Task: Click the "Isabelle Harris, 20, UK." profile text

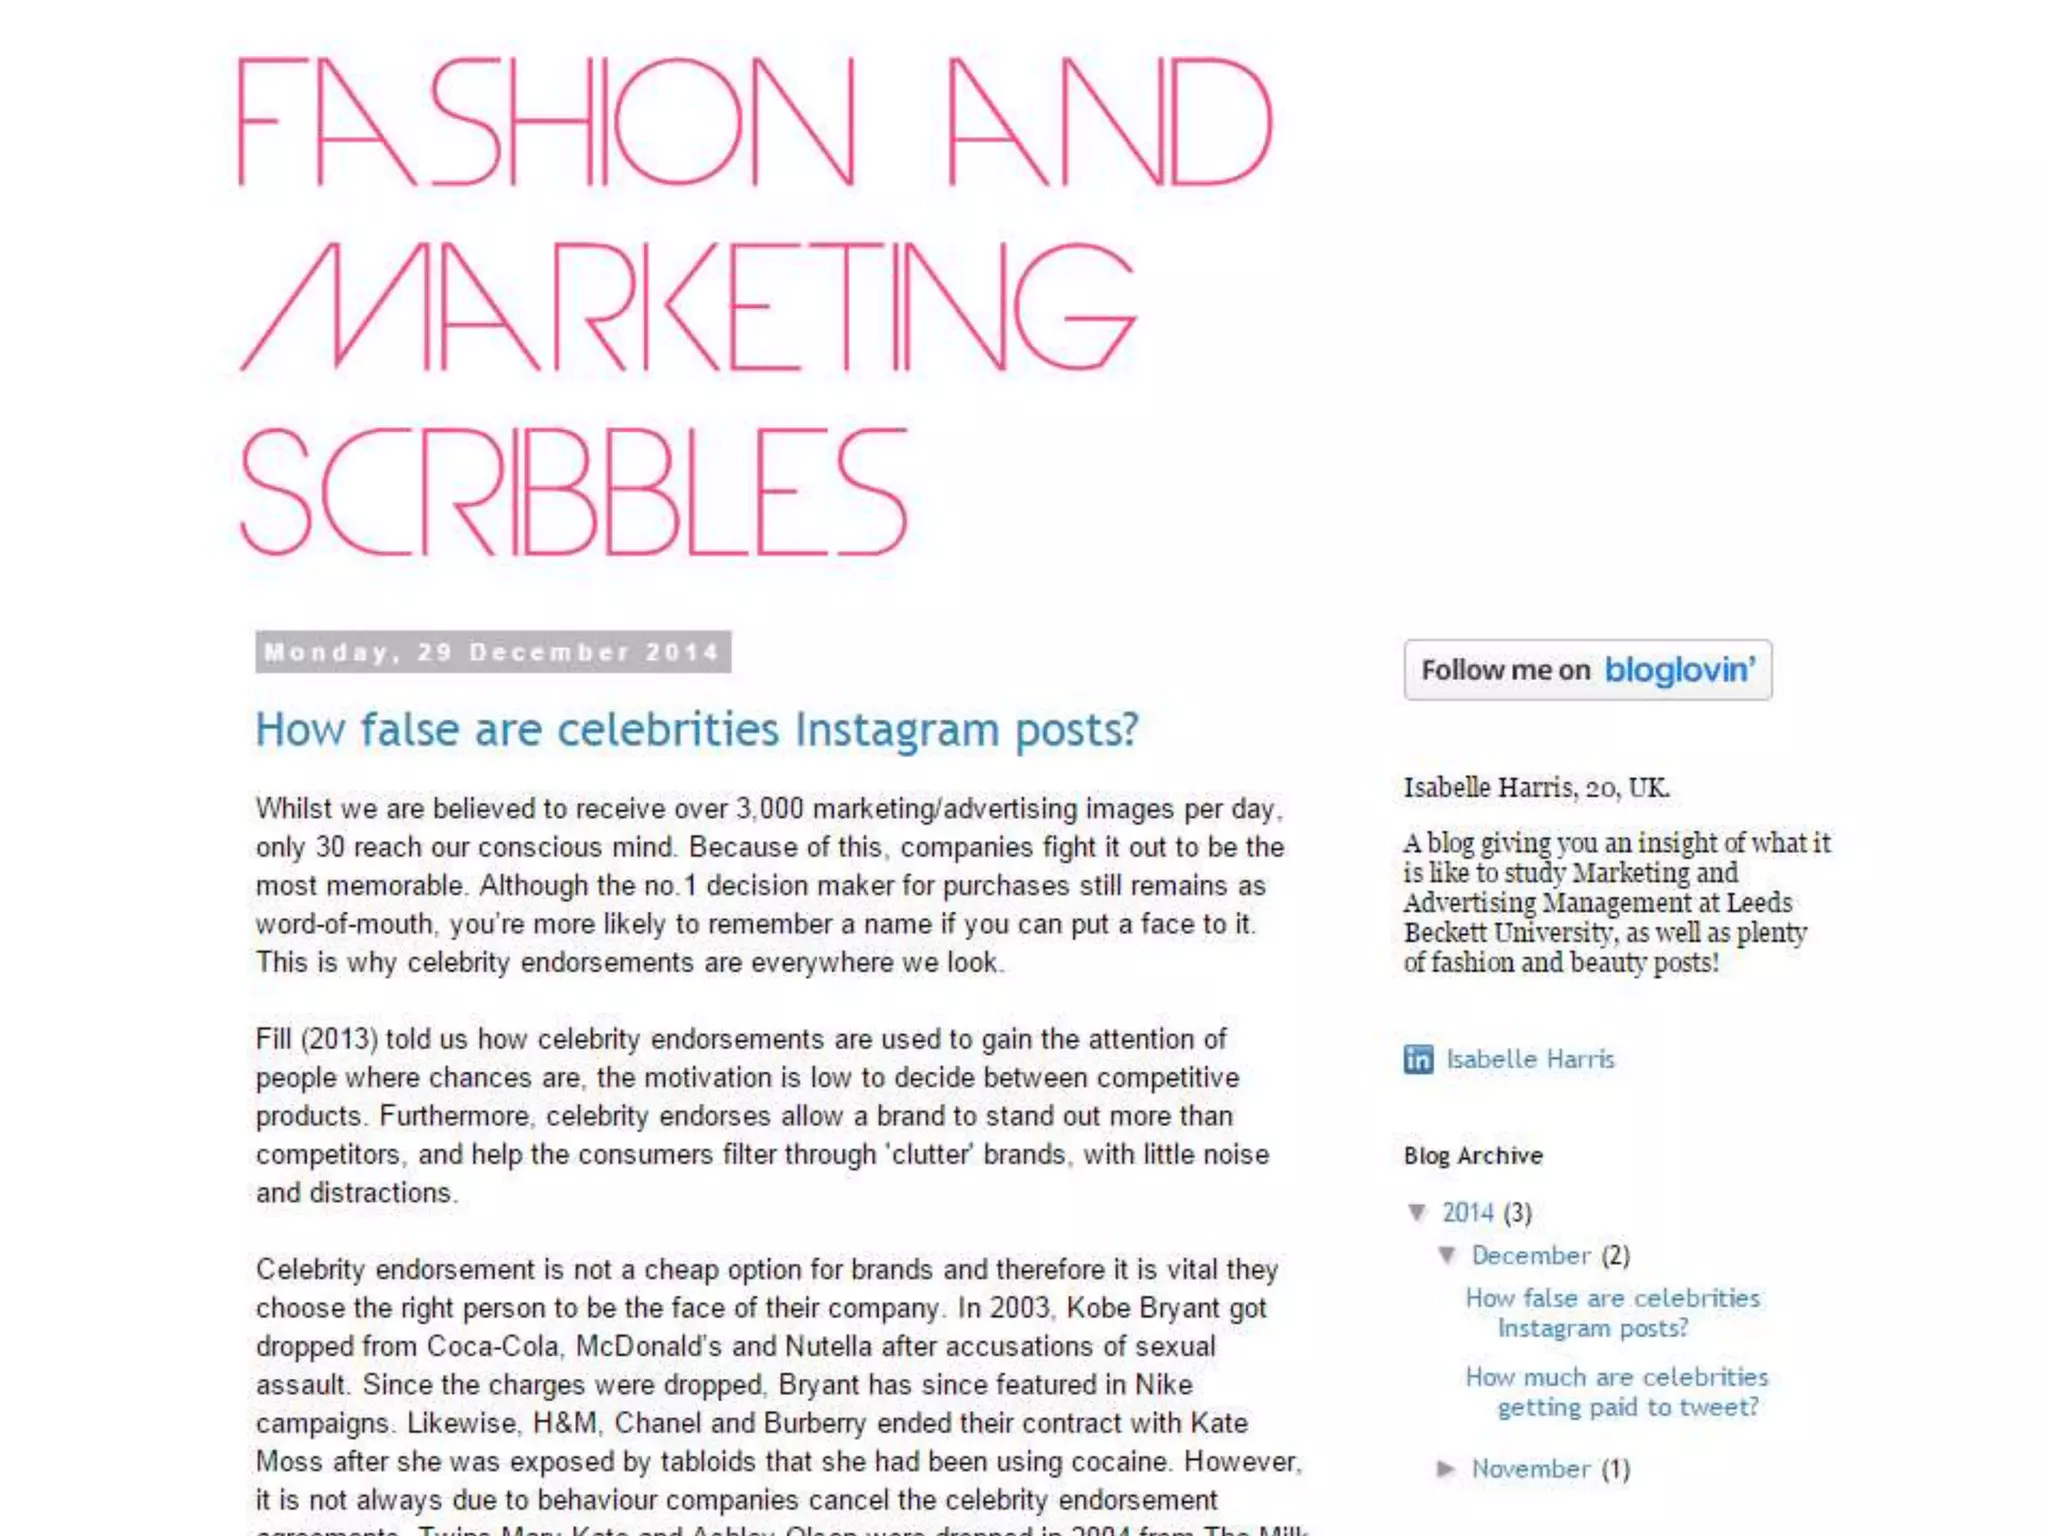Action: [1537, 788]
